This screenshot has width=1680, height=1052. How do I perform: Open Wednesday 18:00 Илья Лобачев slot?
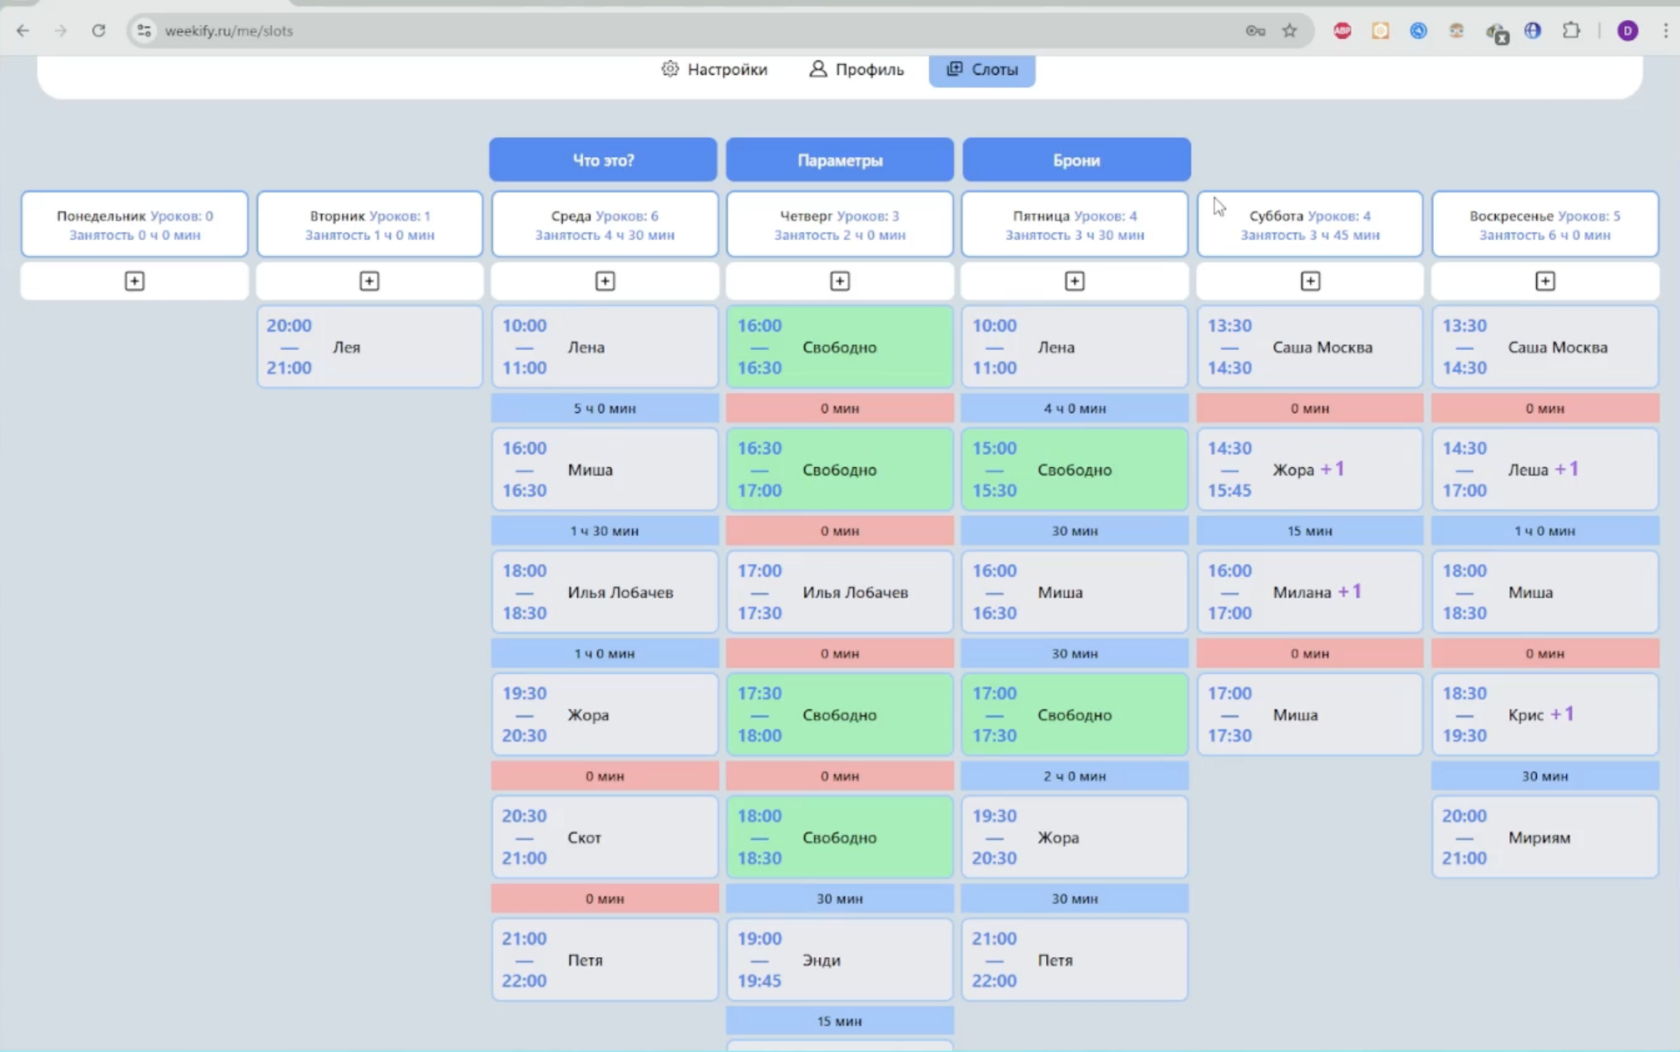[x=605, y=592]
